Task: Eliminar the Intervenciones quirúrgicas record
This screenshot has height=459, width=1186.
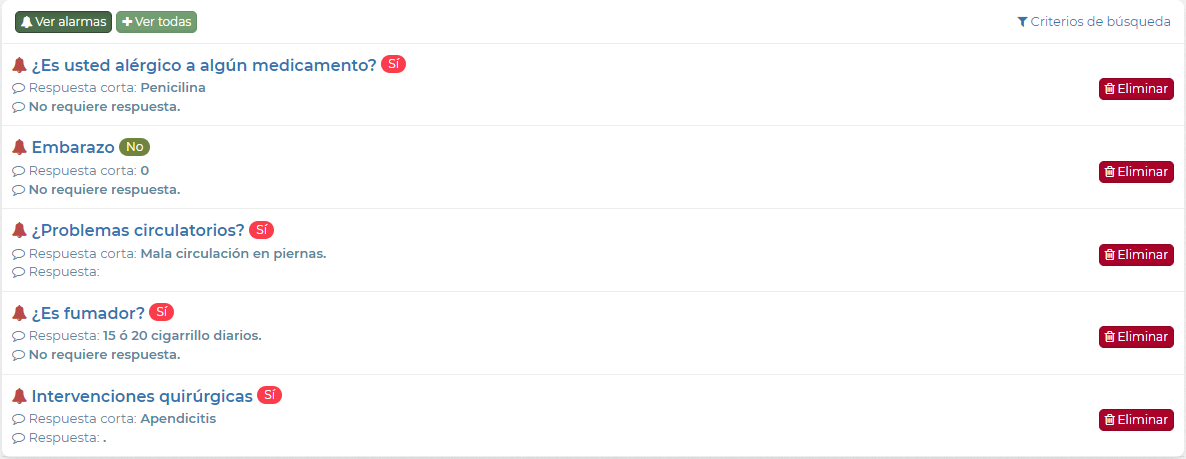Action: point(1136,420)
